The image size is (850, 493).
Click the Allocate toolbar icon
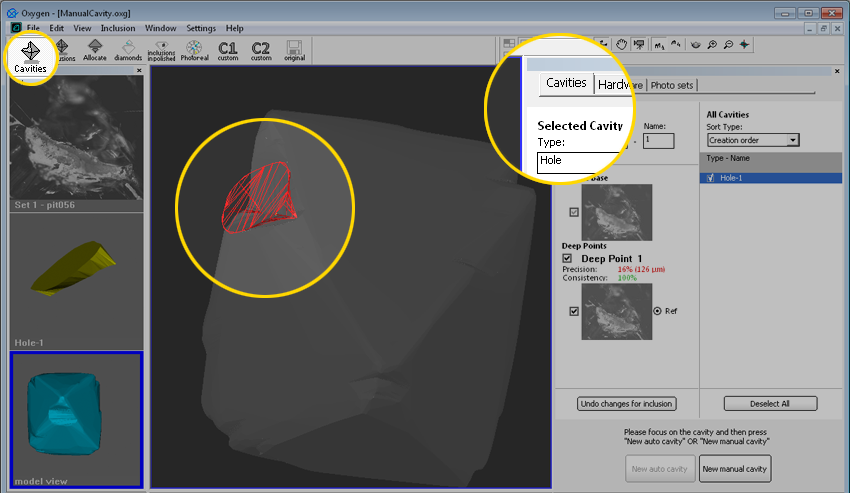pos(95,49)
